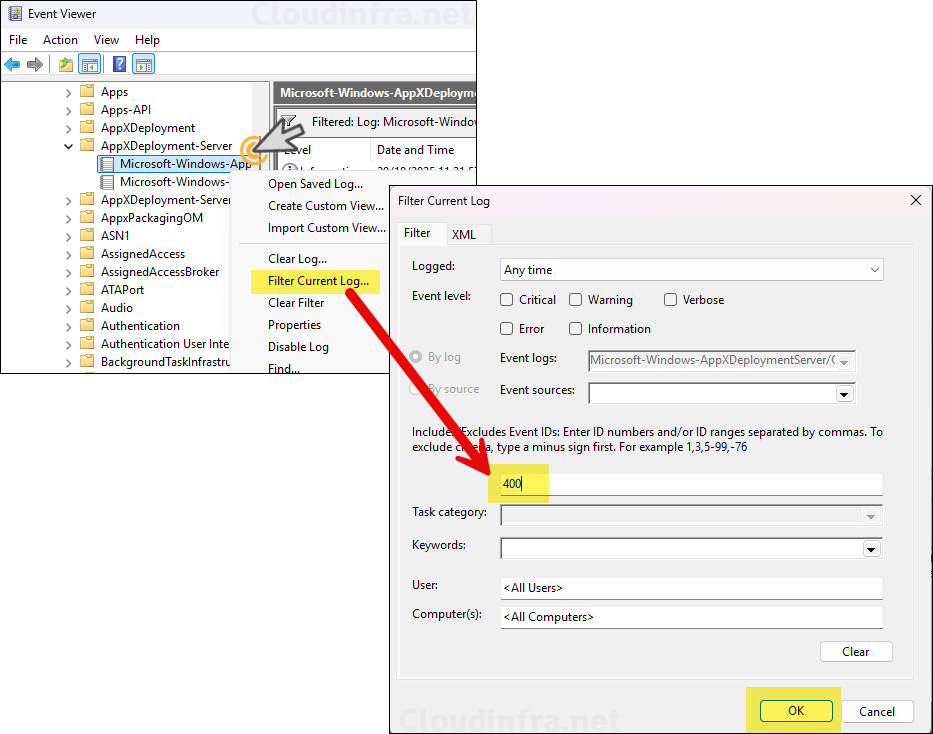933x734 pixels.
Task: Click the Event IDs input field containing 400
Action: pos(600,483)
